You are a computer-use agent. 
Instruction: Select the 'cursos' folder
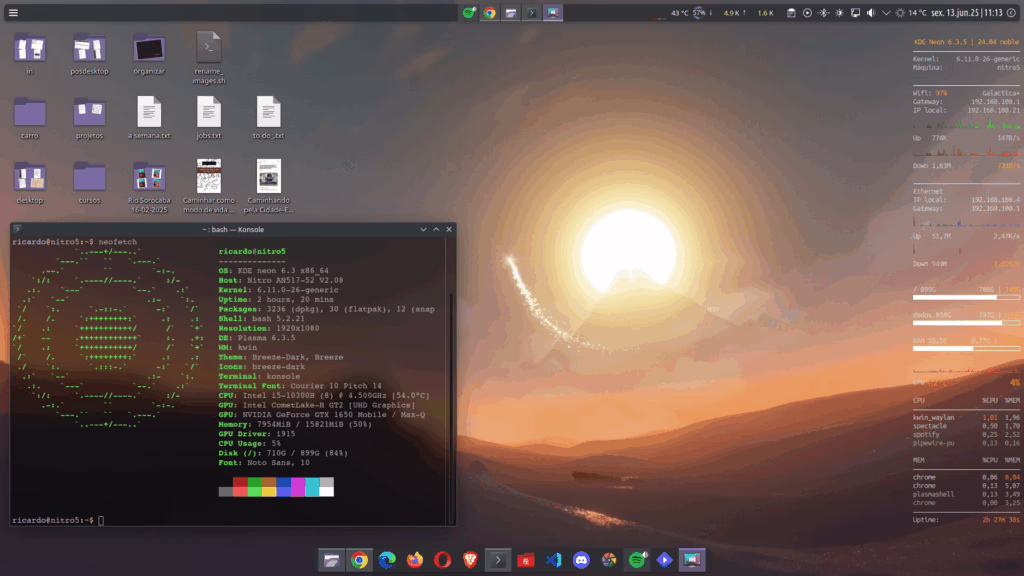[89, 183]
